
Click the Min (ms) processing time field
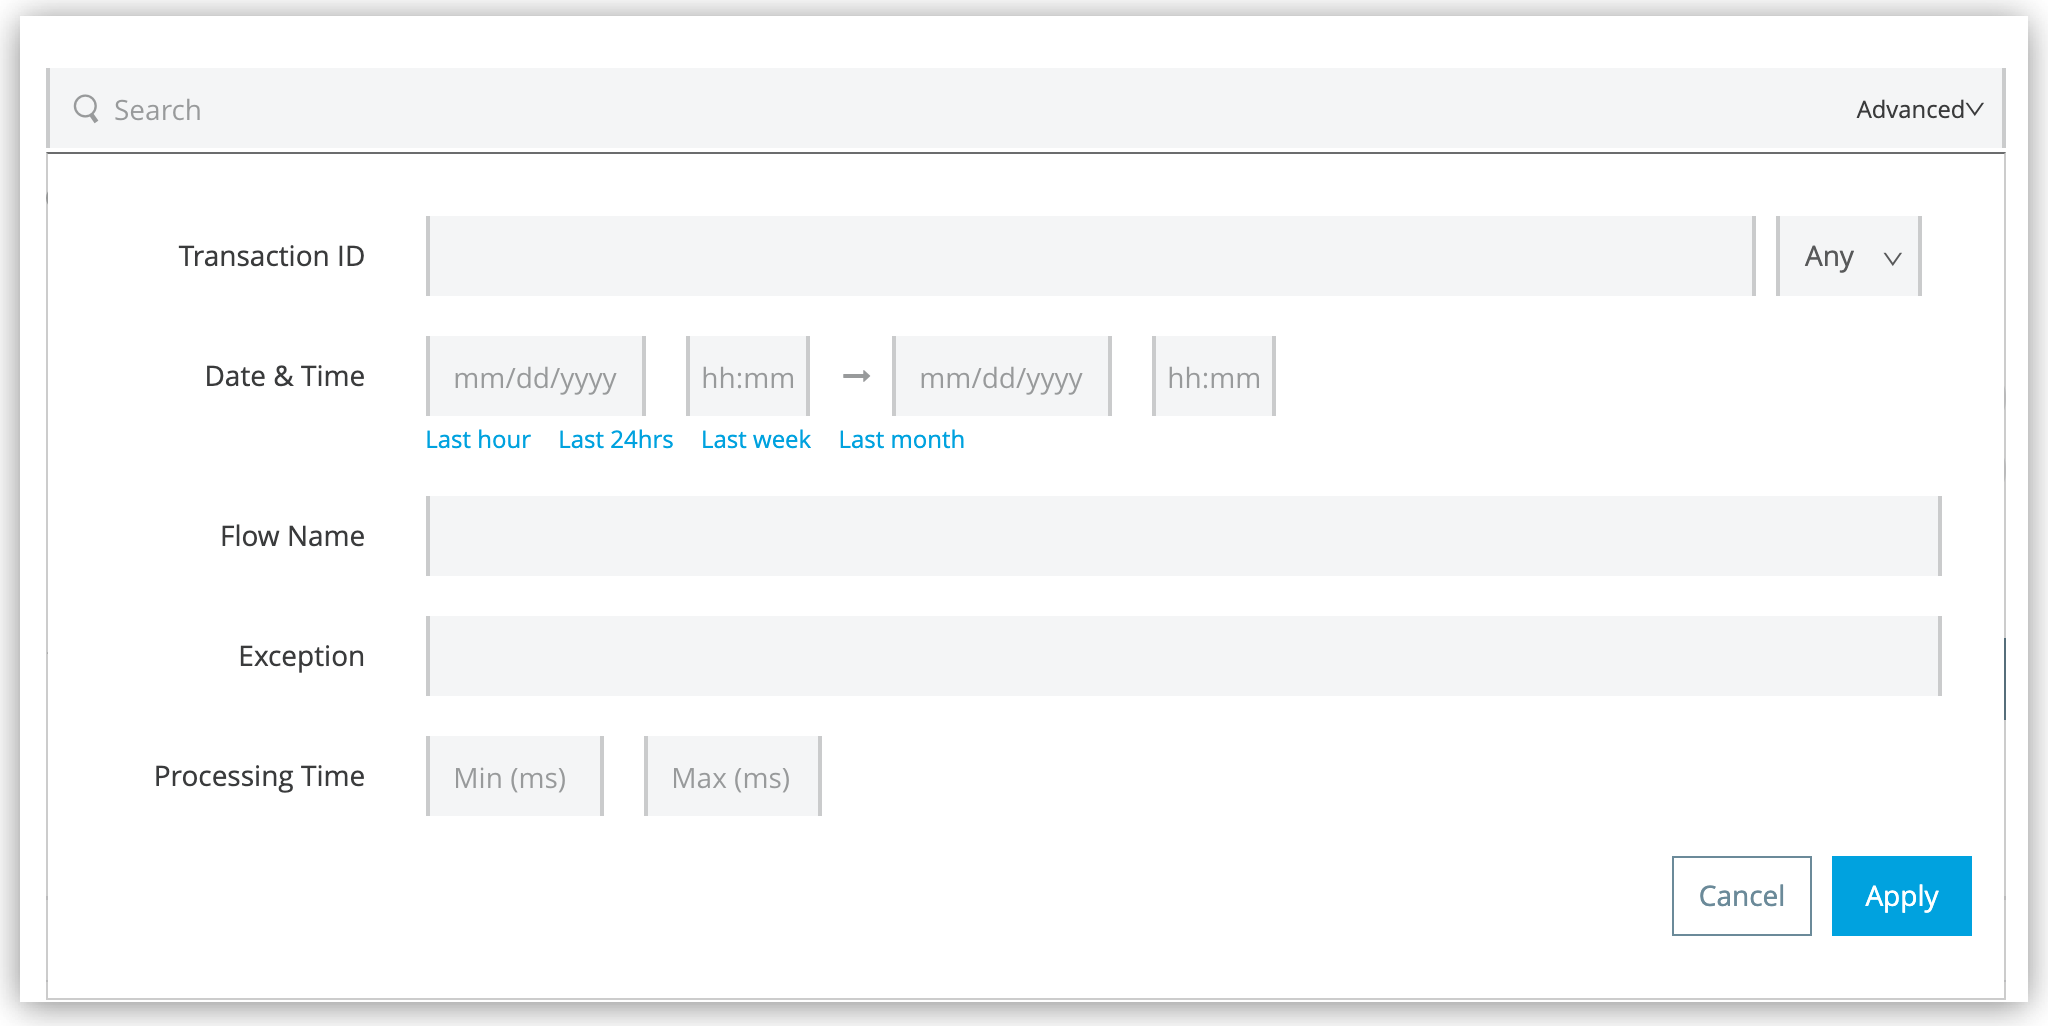513,776
